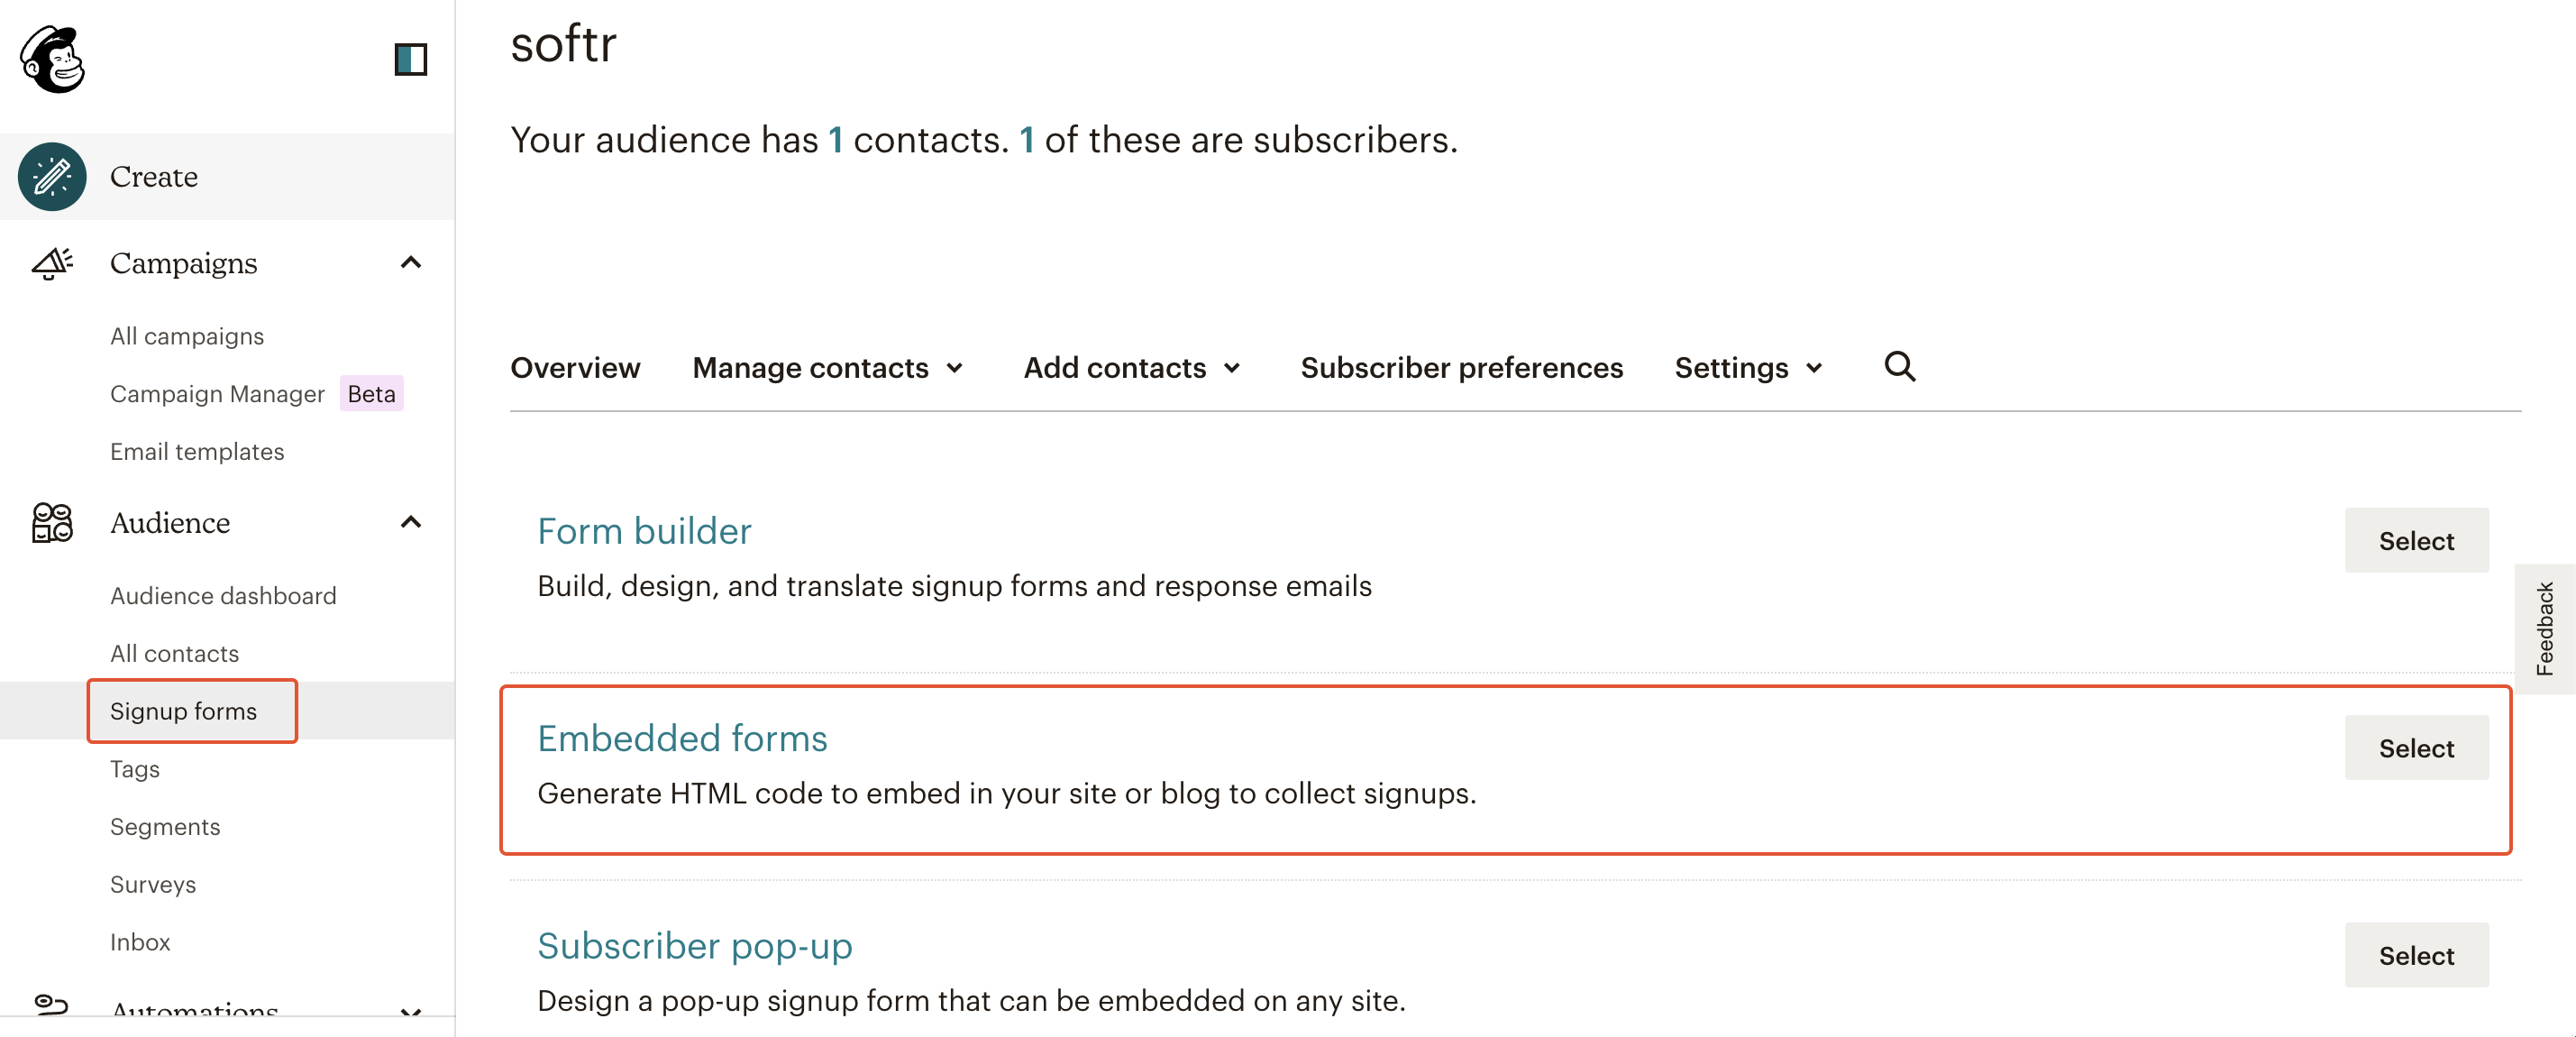The width and height of the screenshot is (2576, 1037).
Task: Collapse the sidebar using the panel icon
Action: (x=411, y=60)
